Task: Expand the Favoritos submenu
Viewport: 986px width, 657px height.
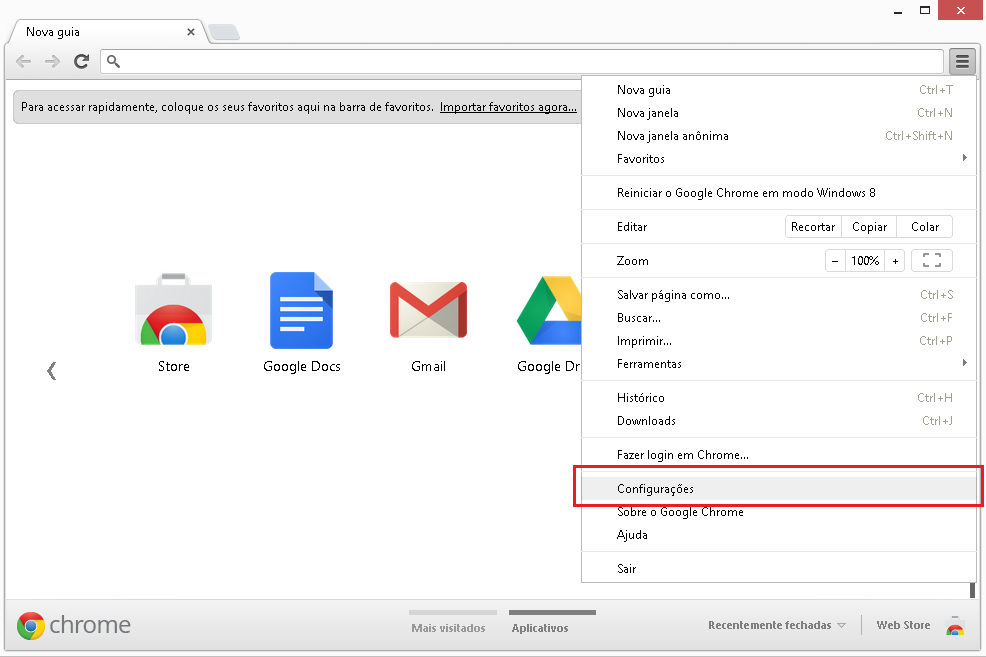Action: point(778,159)
